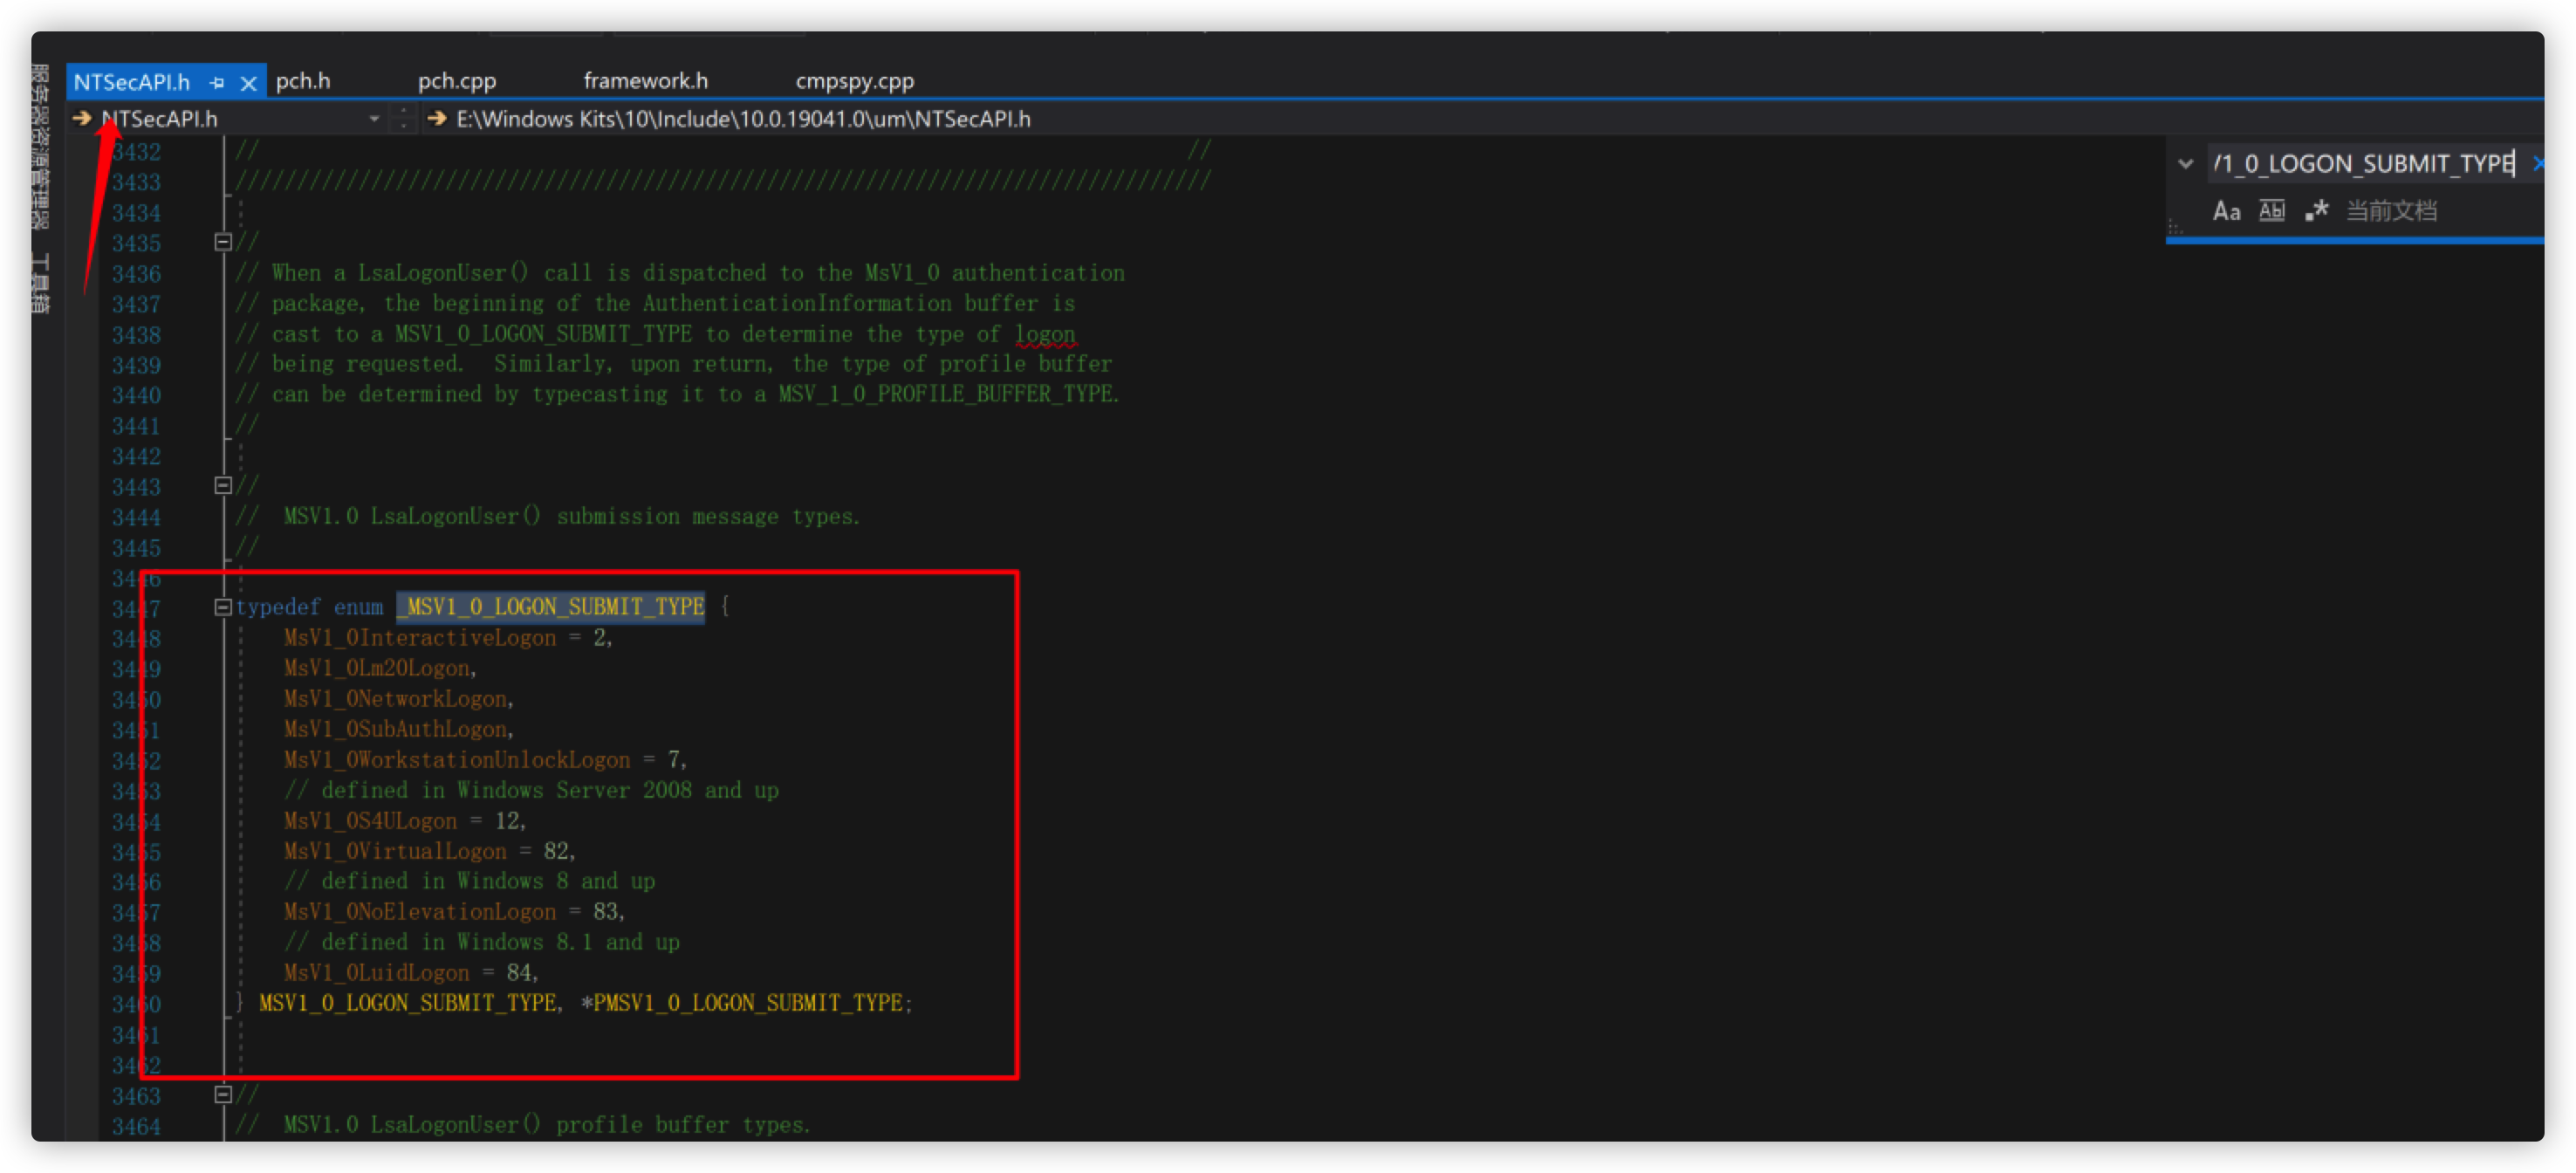Click MsV1_0SubAuthLogon enum member
2576x1173 pixels.
(395, 729)
